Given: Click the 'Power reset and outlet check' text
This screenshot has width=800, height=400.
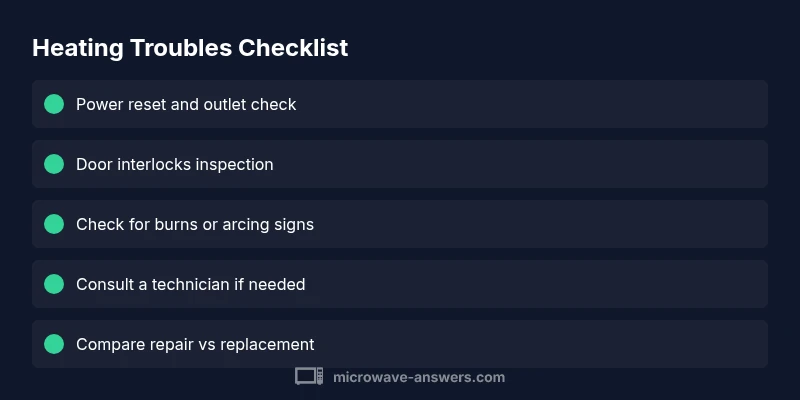Looking at the screenshot, I should (186, 104).
